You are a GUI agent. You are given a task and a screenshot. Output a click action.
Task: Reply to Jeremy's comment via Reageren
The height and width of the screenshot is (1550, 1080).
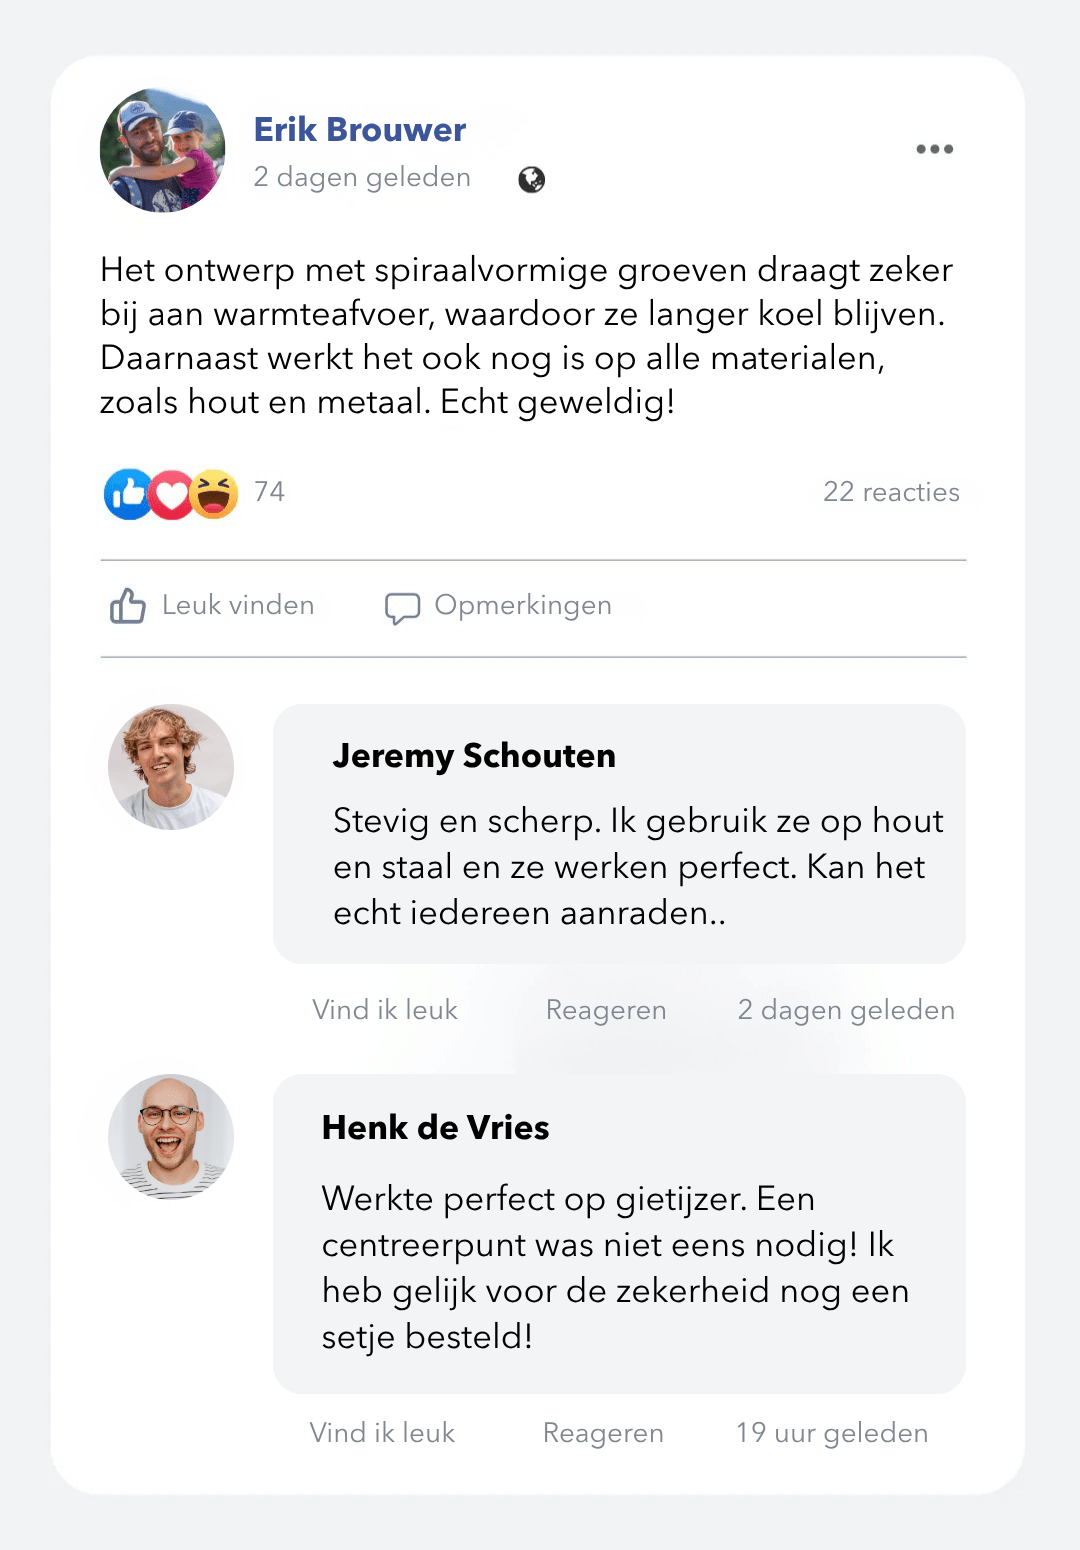(x=606, y=1010)
